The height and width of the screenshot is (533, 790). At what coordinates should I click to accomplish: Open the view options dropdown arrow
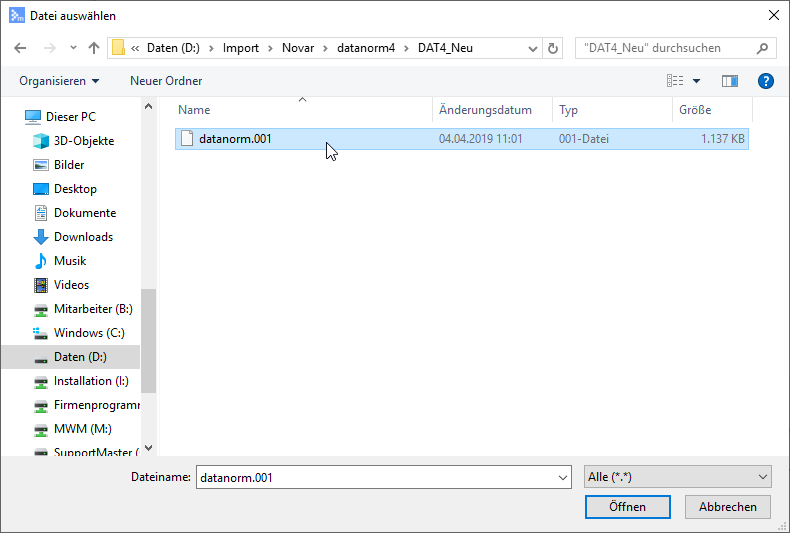[x=697, y=81]
